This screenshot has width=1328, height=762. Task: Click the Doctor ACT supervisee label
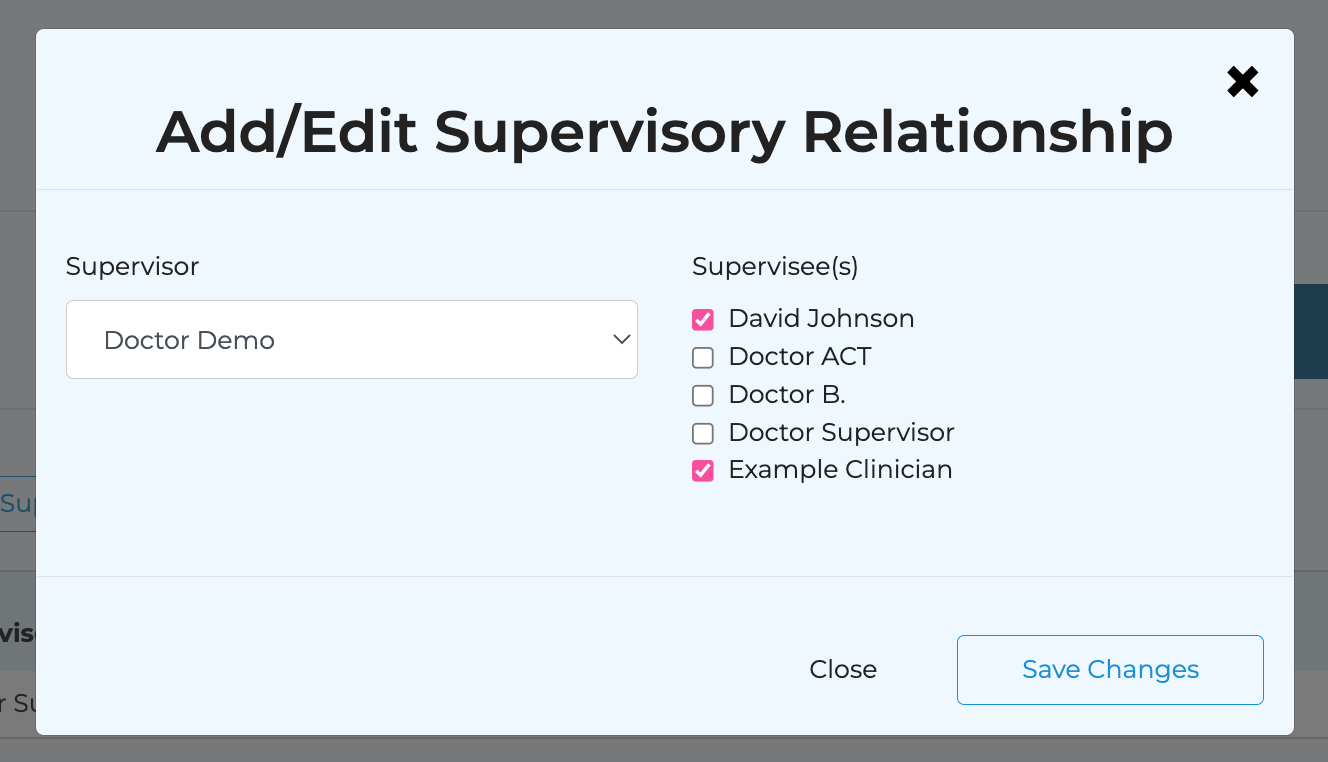pos(799,357)
